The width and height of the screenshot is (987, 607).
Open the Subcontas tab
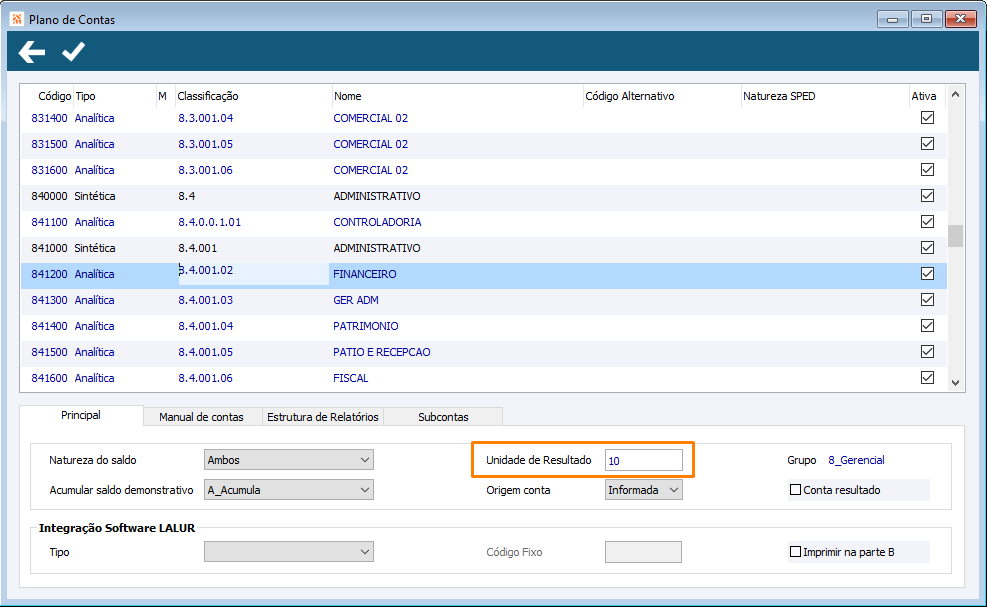pyautogui.click(x=443, y=417)
